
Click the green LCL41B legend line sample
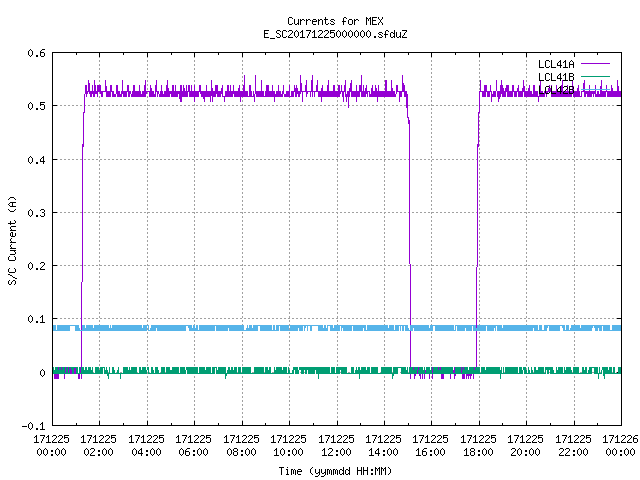tap(595, 76)
